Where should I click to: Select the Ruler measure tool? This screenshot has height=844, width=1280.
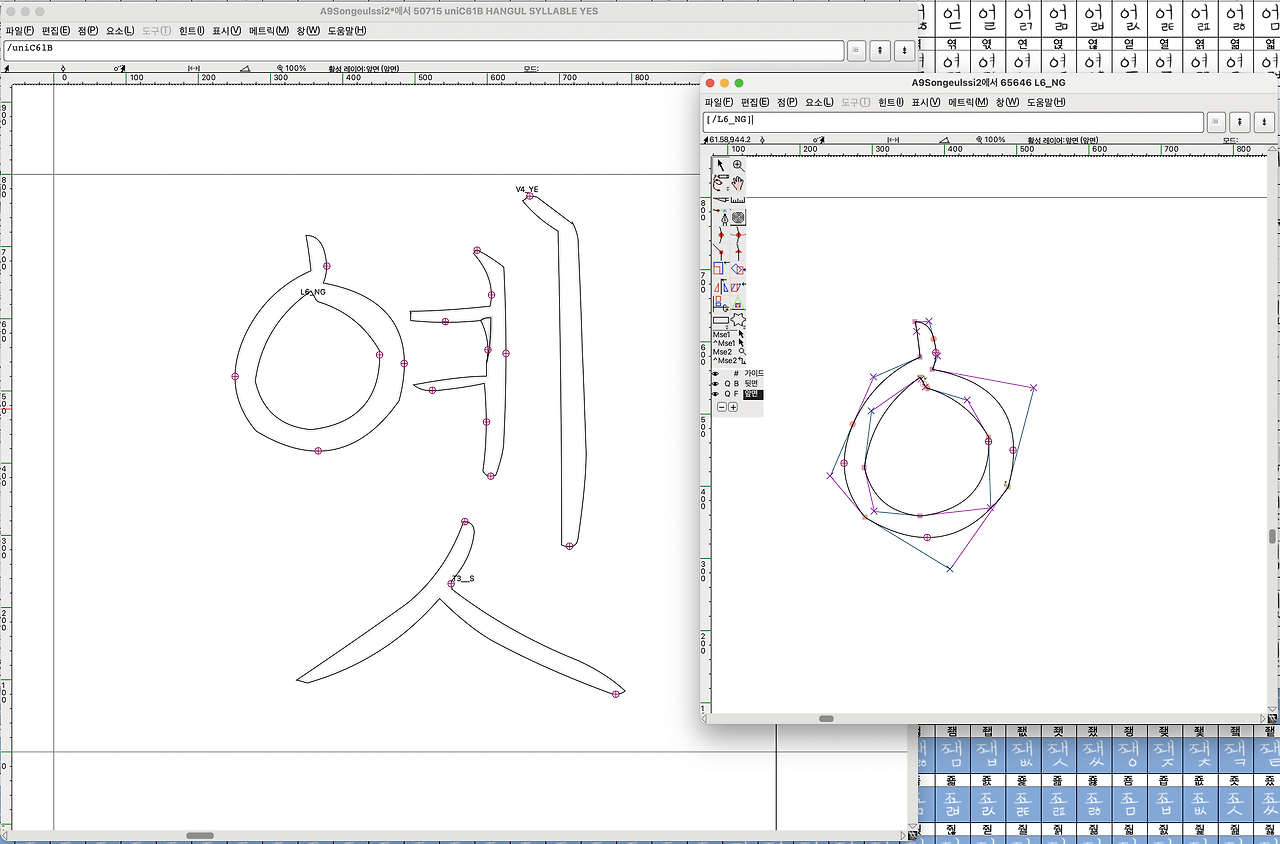[738, 200]
